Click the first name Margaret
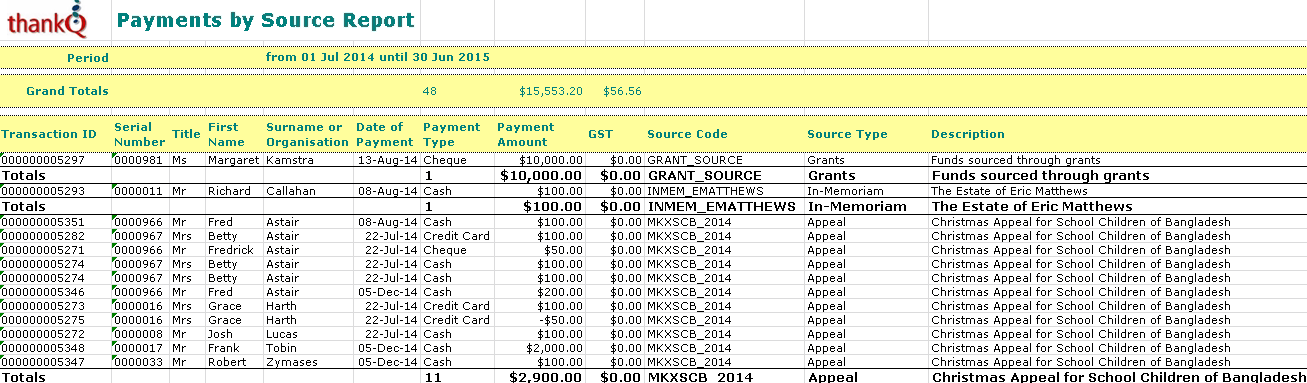Image resolution: width=1307 pixels, height=383 pixels. pos(232,160)
